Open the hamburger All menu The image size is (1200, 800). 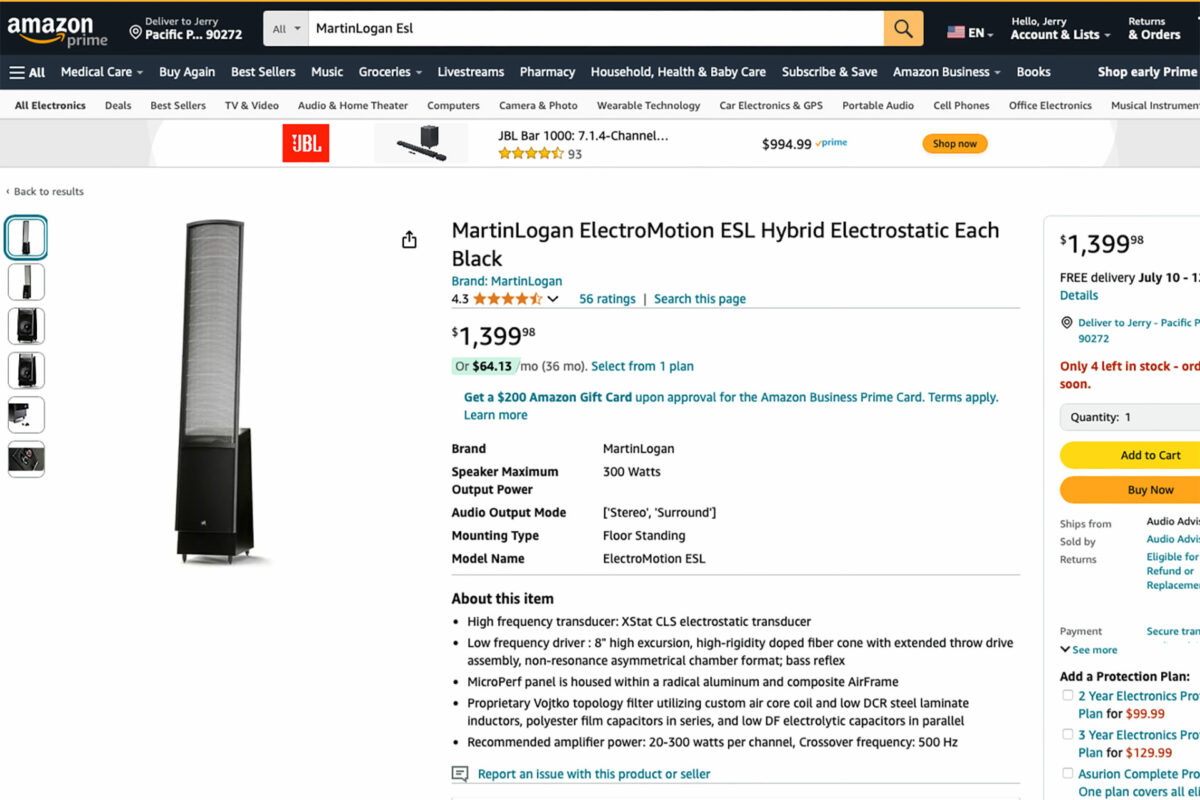[28, 72]
